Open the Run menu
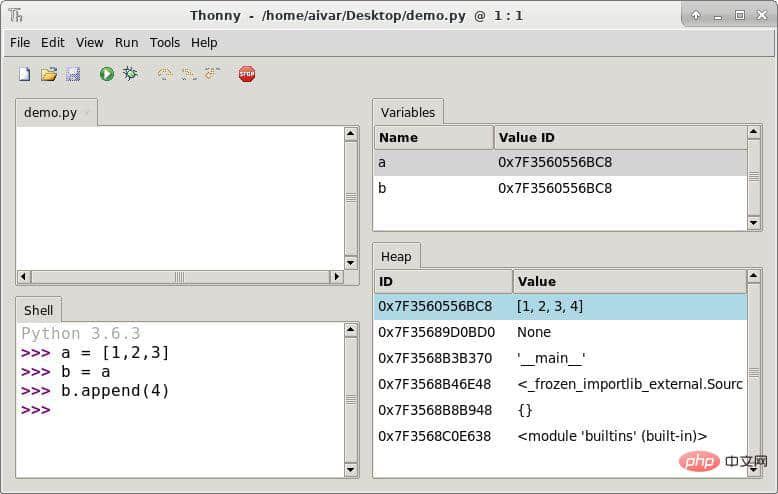This screenshot has width=778, height=494. (x=127, y=43)
